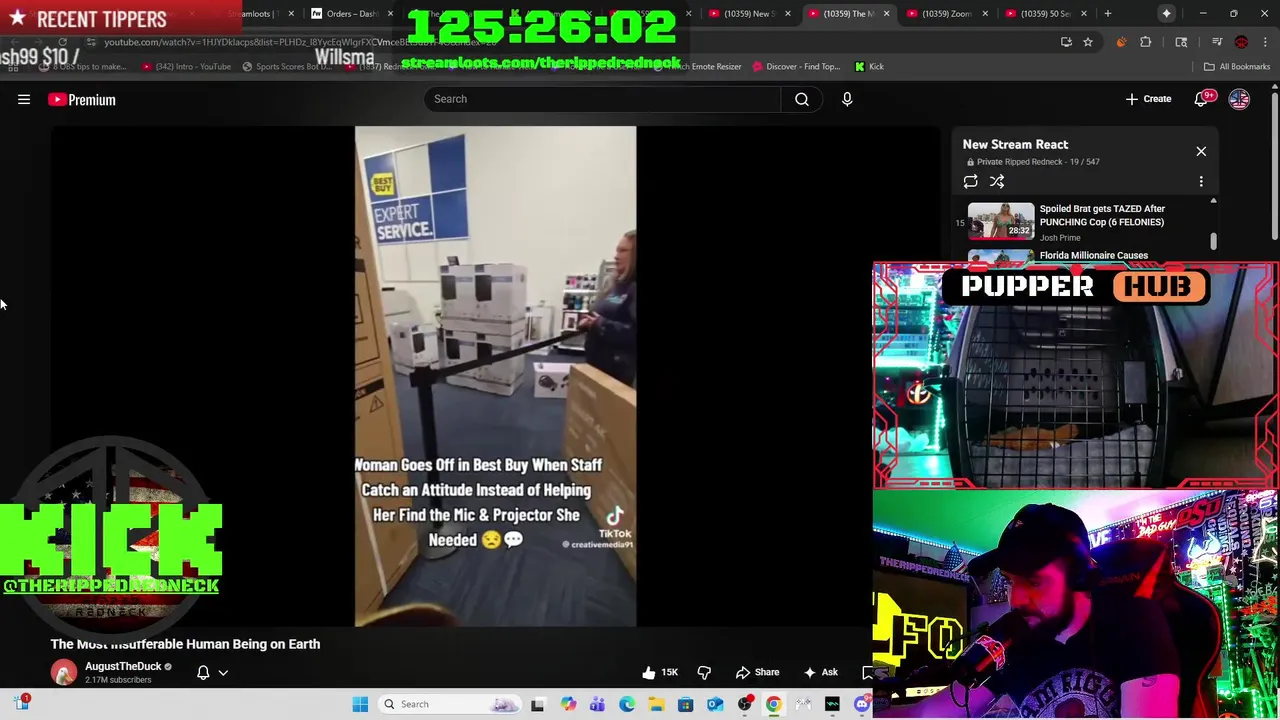Image resolution: width=1280 pixels, height=720 pixels.
Task: Share this video
Action: click(x=757, y=672)
